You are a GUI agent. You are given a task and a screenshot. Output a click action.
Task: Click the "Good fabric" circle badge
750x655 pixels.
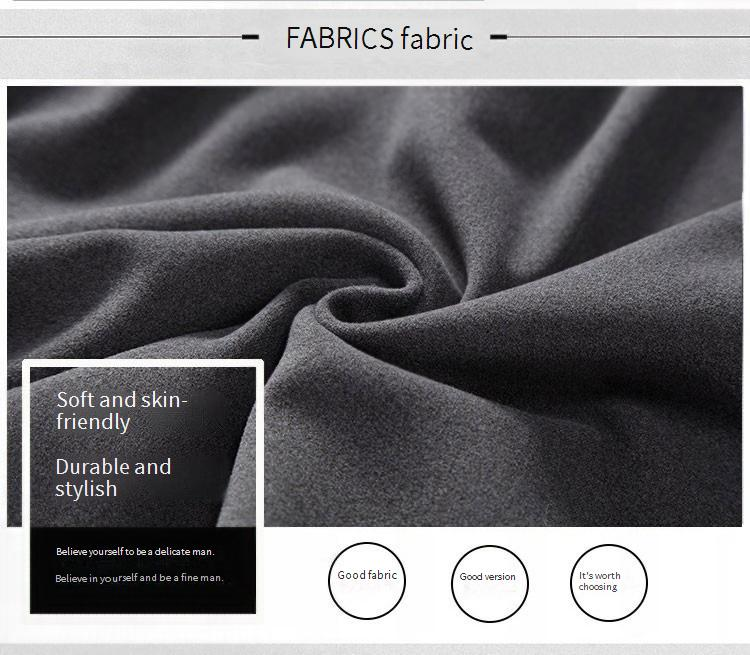click(367, 581)
